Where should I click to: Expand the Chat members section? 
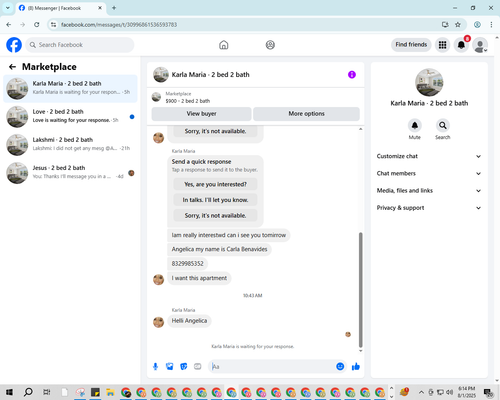coord(429,173)
